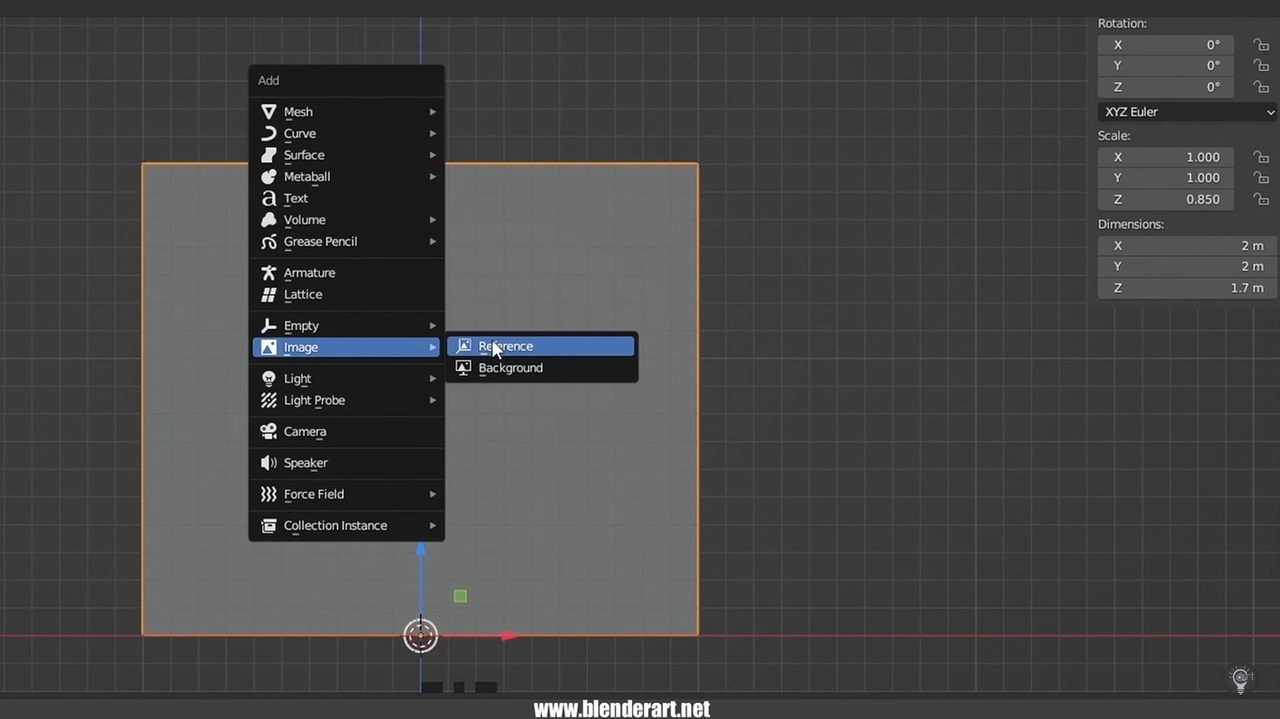Viewport: 1280px width, 719px height.
Task: Click the Empty axes icon
Action: click(x=268, y=326)
